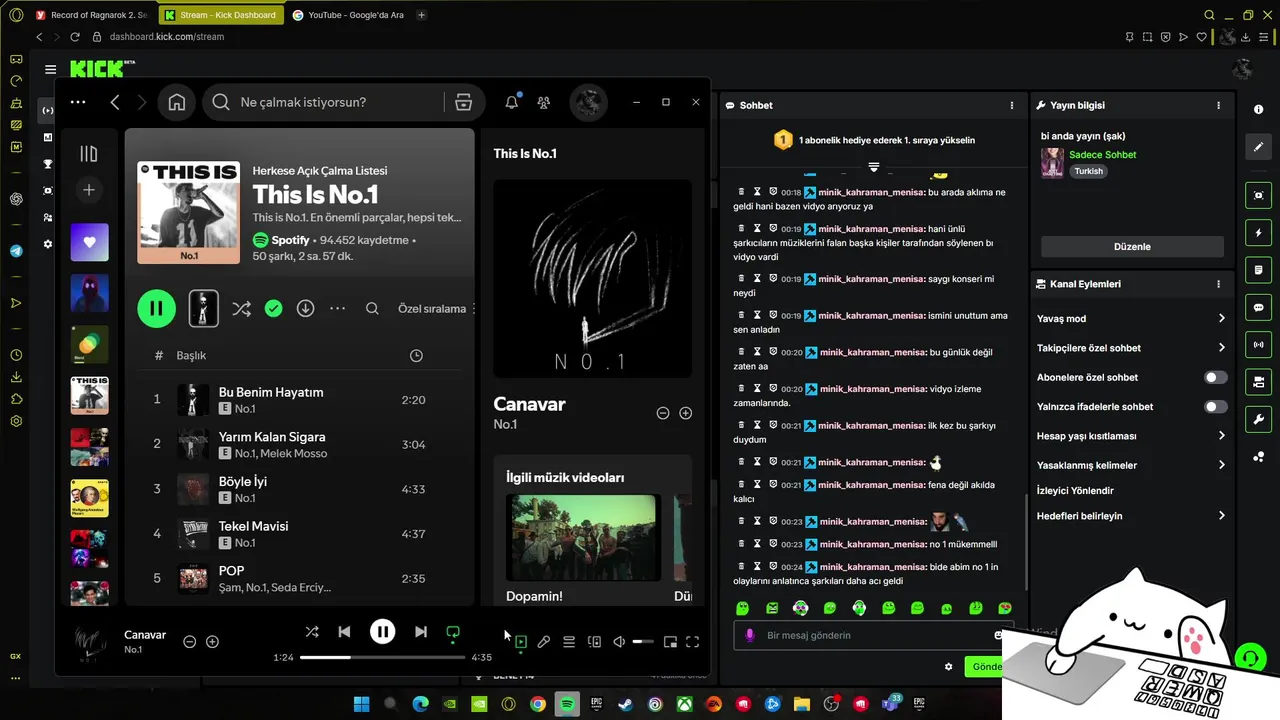Open Spotify notifications bell
The width and height of the screenshot is (1280, 720).
point(512,102)
